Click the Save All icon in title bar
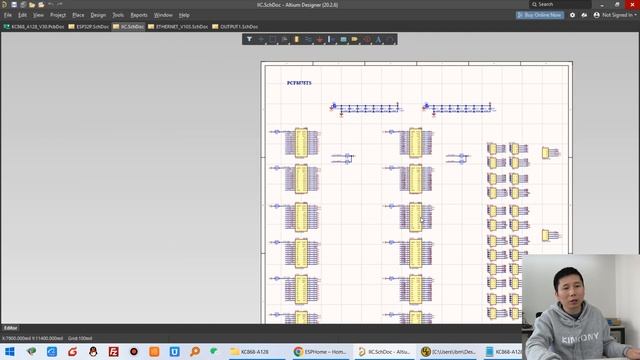The width and height of the screenshot is (640, 360). [23, 4]
